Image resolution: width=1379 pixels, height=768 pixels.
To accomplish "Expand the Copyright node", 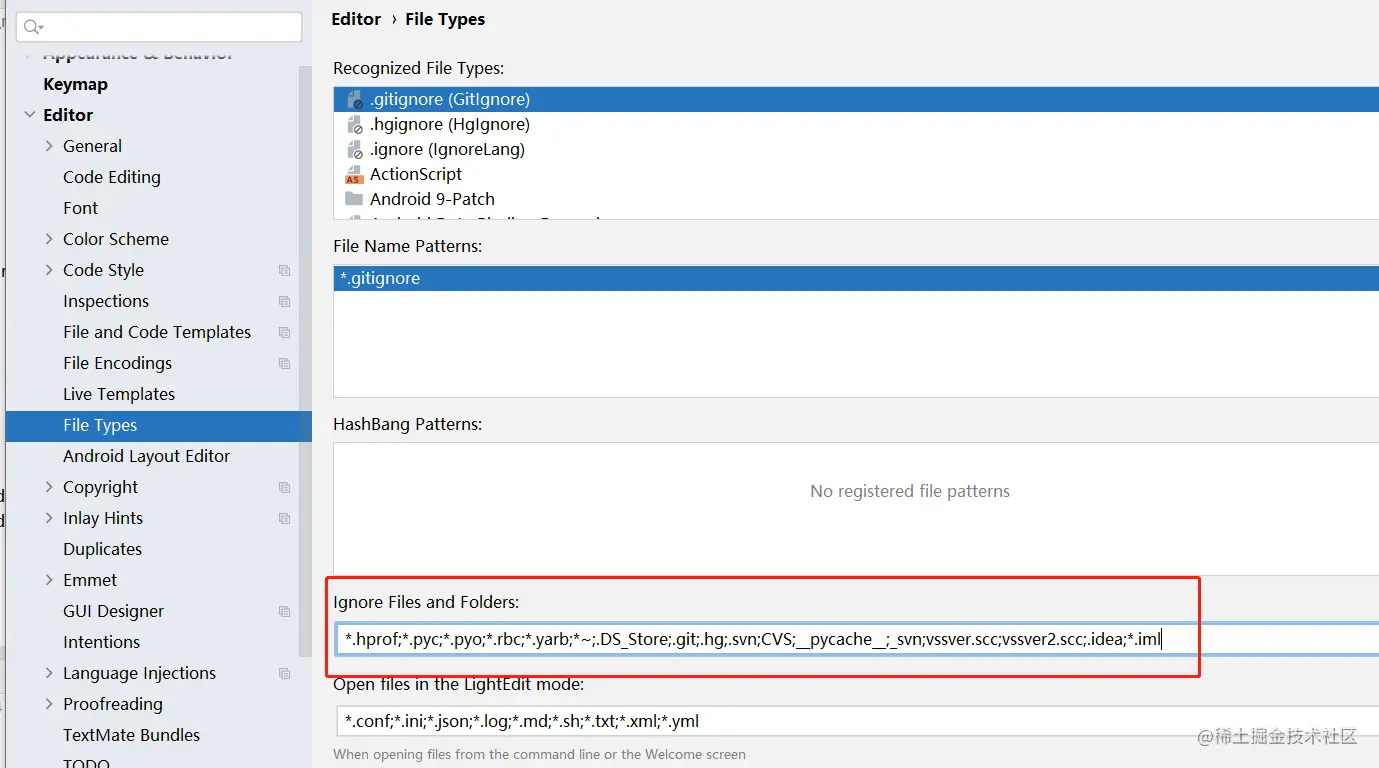I will [50, 487].
